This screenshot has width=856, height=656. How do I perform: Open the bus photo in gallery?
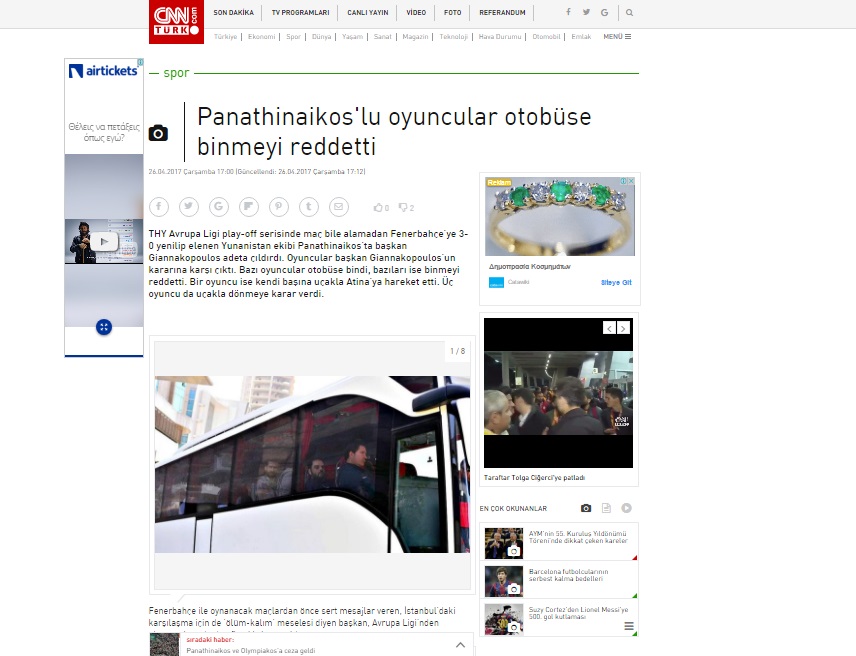pyautogui.click(x=312, y=464)
